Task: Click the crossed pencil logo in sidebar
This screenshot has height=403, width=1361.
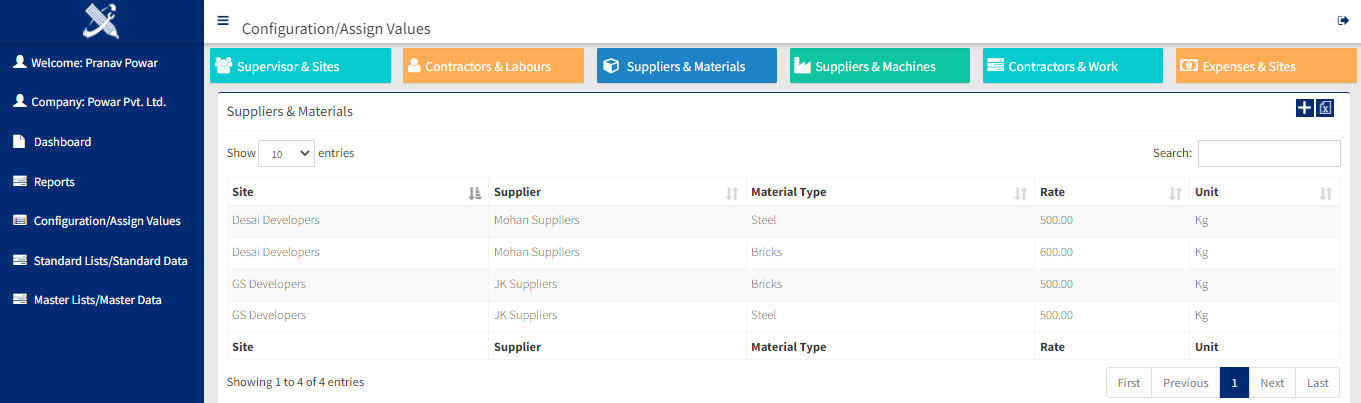Action: [x=101, y=22]
